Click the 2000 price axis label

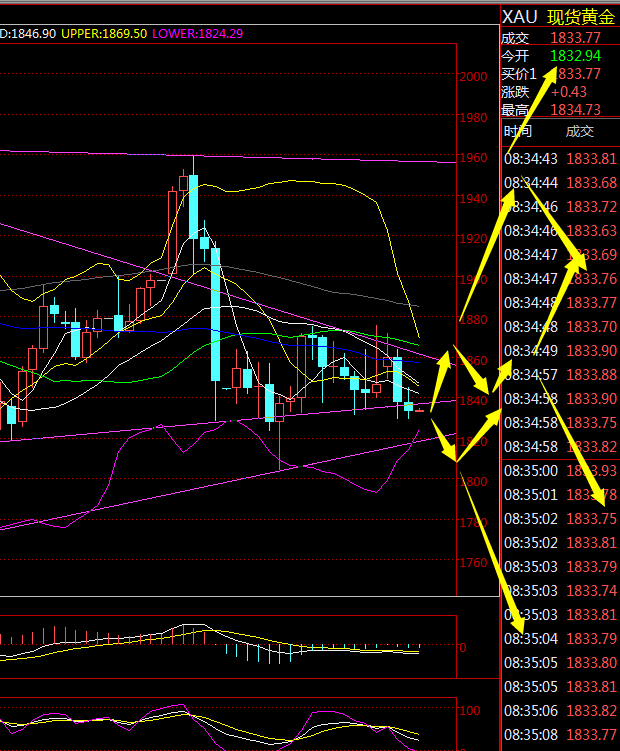tap(472, 77)
